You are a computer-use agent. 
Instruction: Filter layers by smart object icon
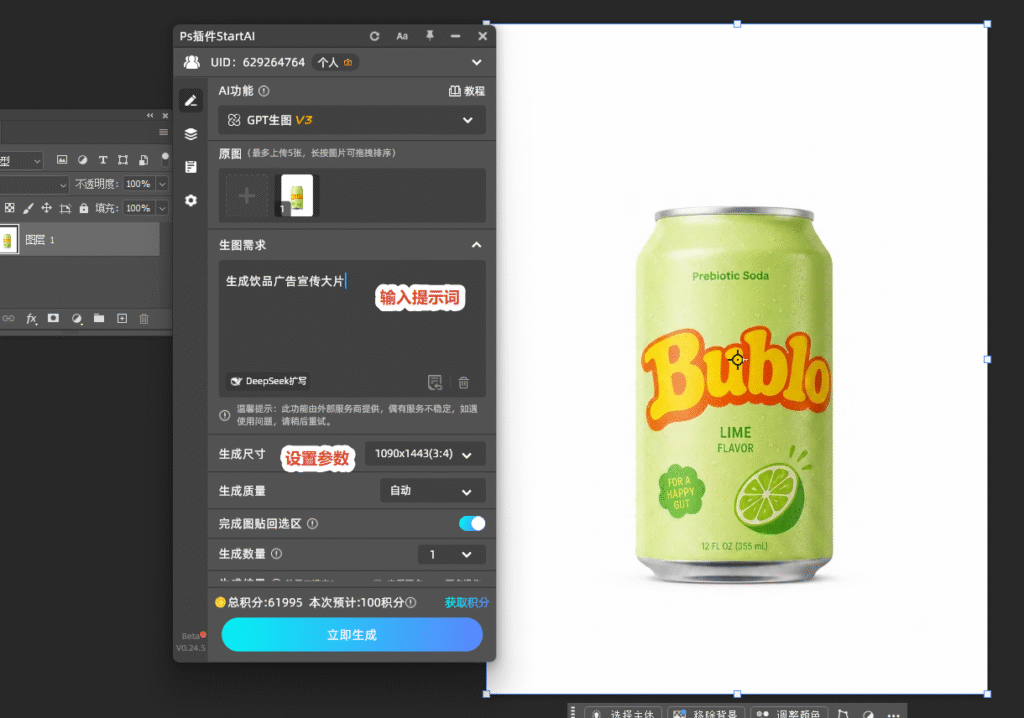click(x=144, y=159)
